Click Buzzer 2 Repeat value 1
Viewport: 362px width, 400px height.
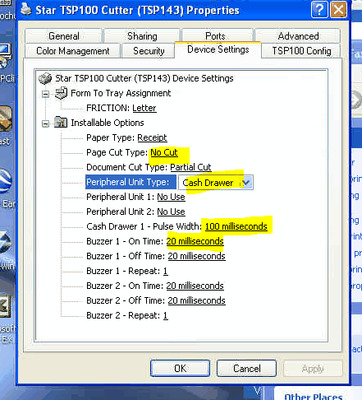coord(165,315)
